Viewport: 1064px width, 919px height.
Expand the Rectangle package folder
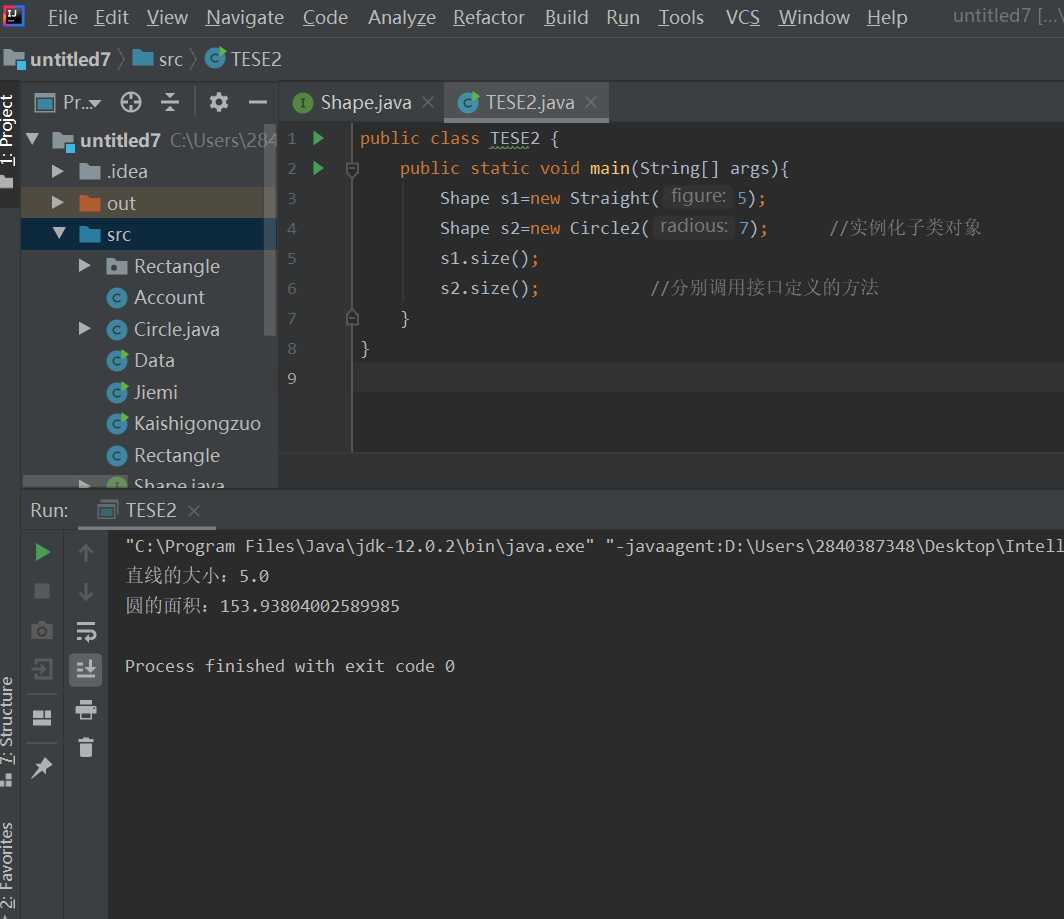click(84, 265)
